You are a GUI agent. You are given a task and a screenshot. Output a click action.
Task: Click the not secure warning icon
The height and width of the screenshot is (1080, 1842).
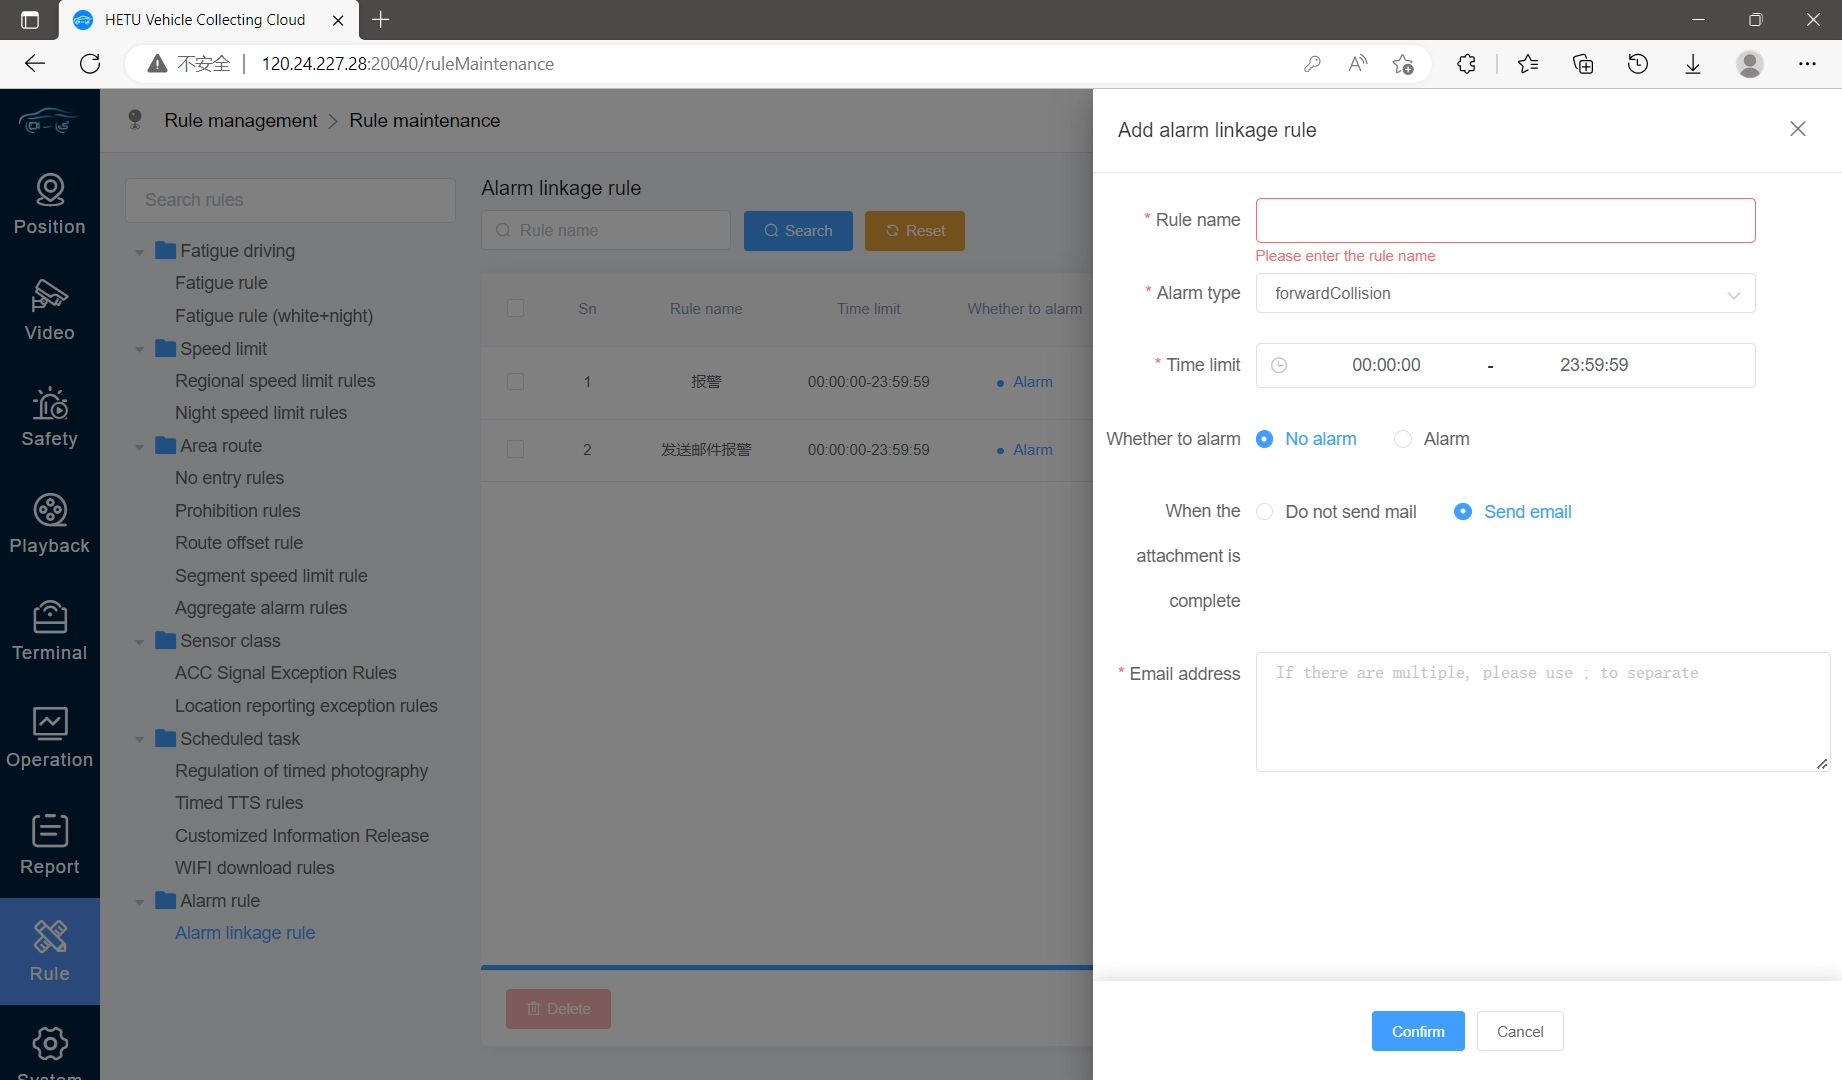tap(157, 64)
